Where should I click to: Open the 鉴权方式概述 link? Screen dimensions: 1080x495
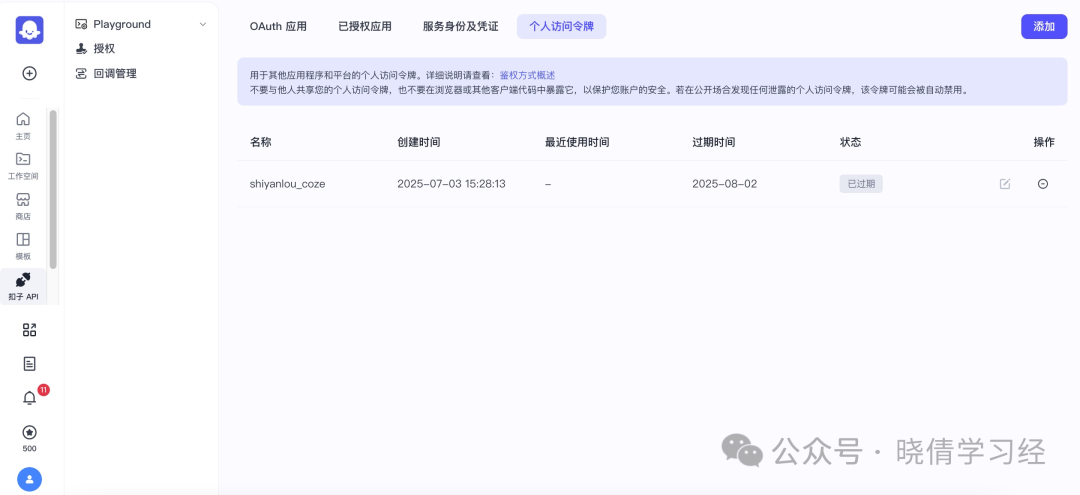[528, 74]
